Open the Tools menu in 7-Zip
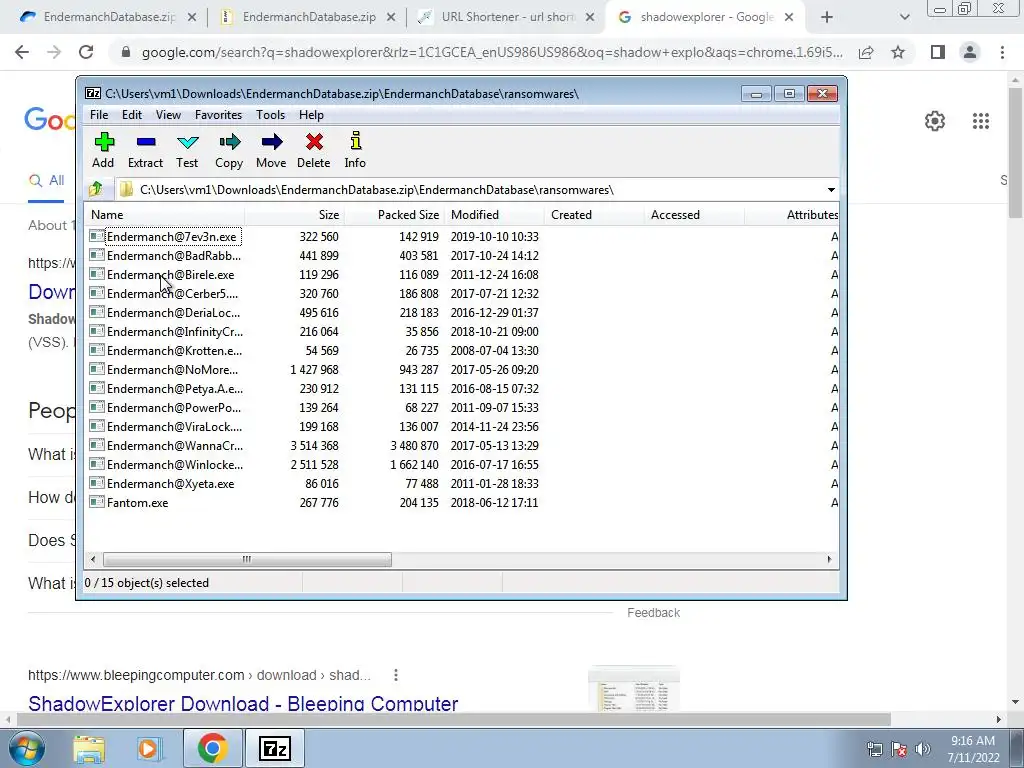 pos(270,115)
